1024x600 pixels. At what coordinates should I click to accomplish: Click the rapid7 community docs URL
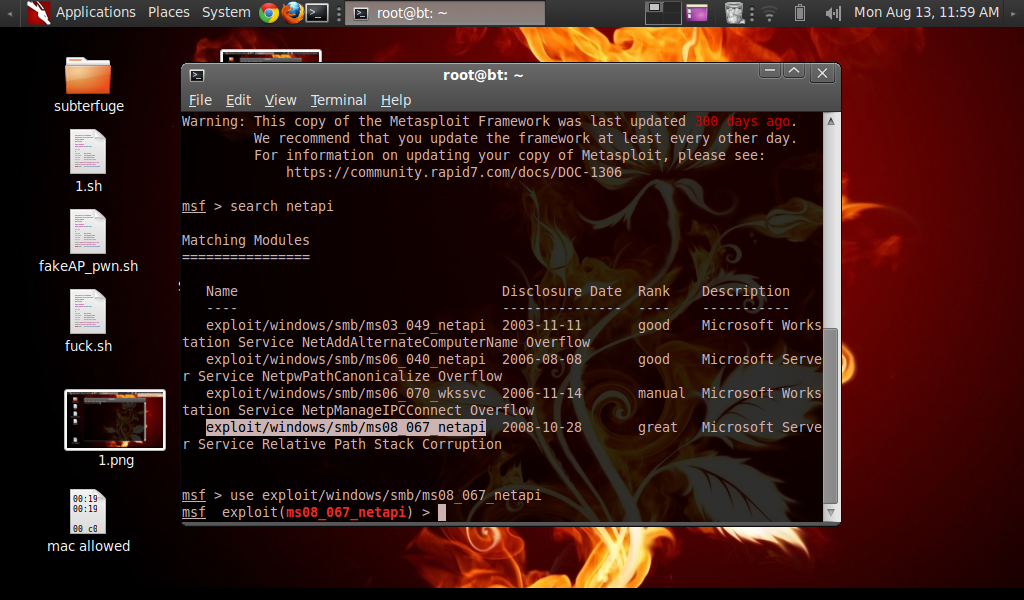point(454,172)
